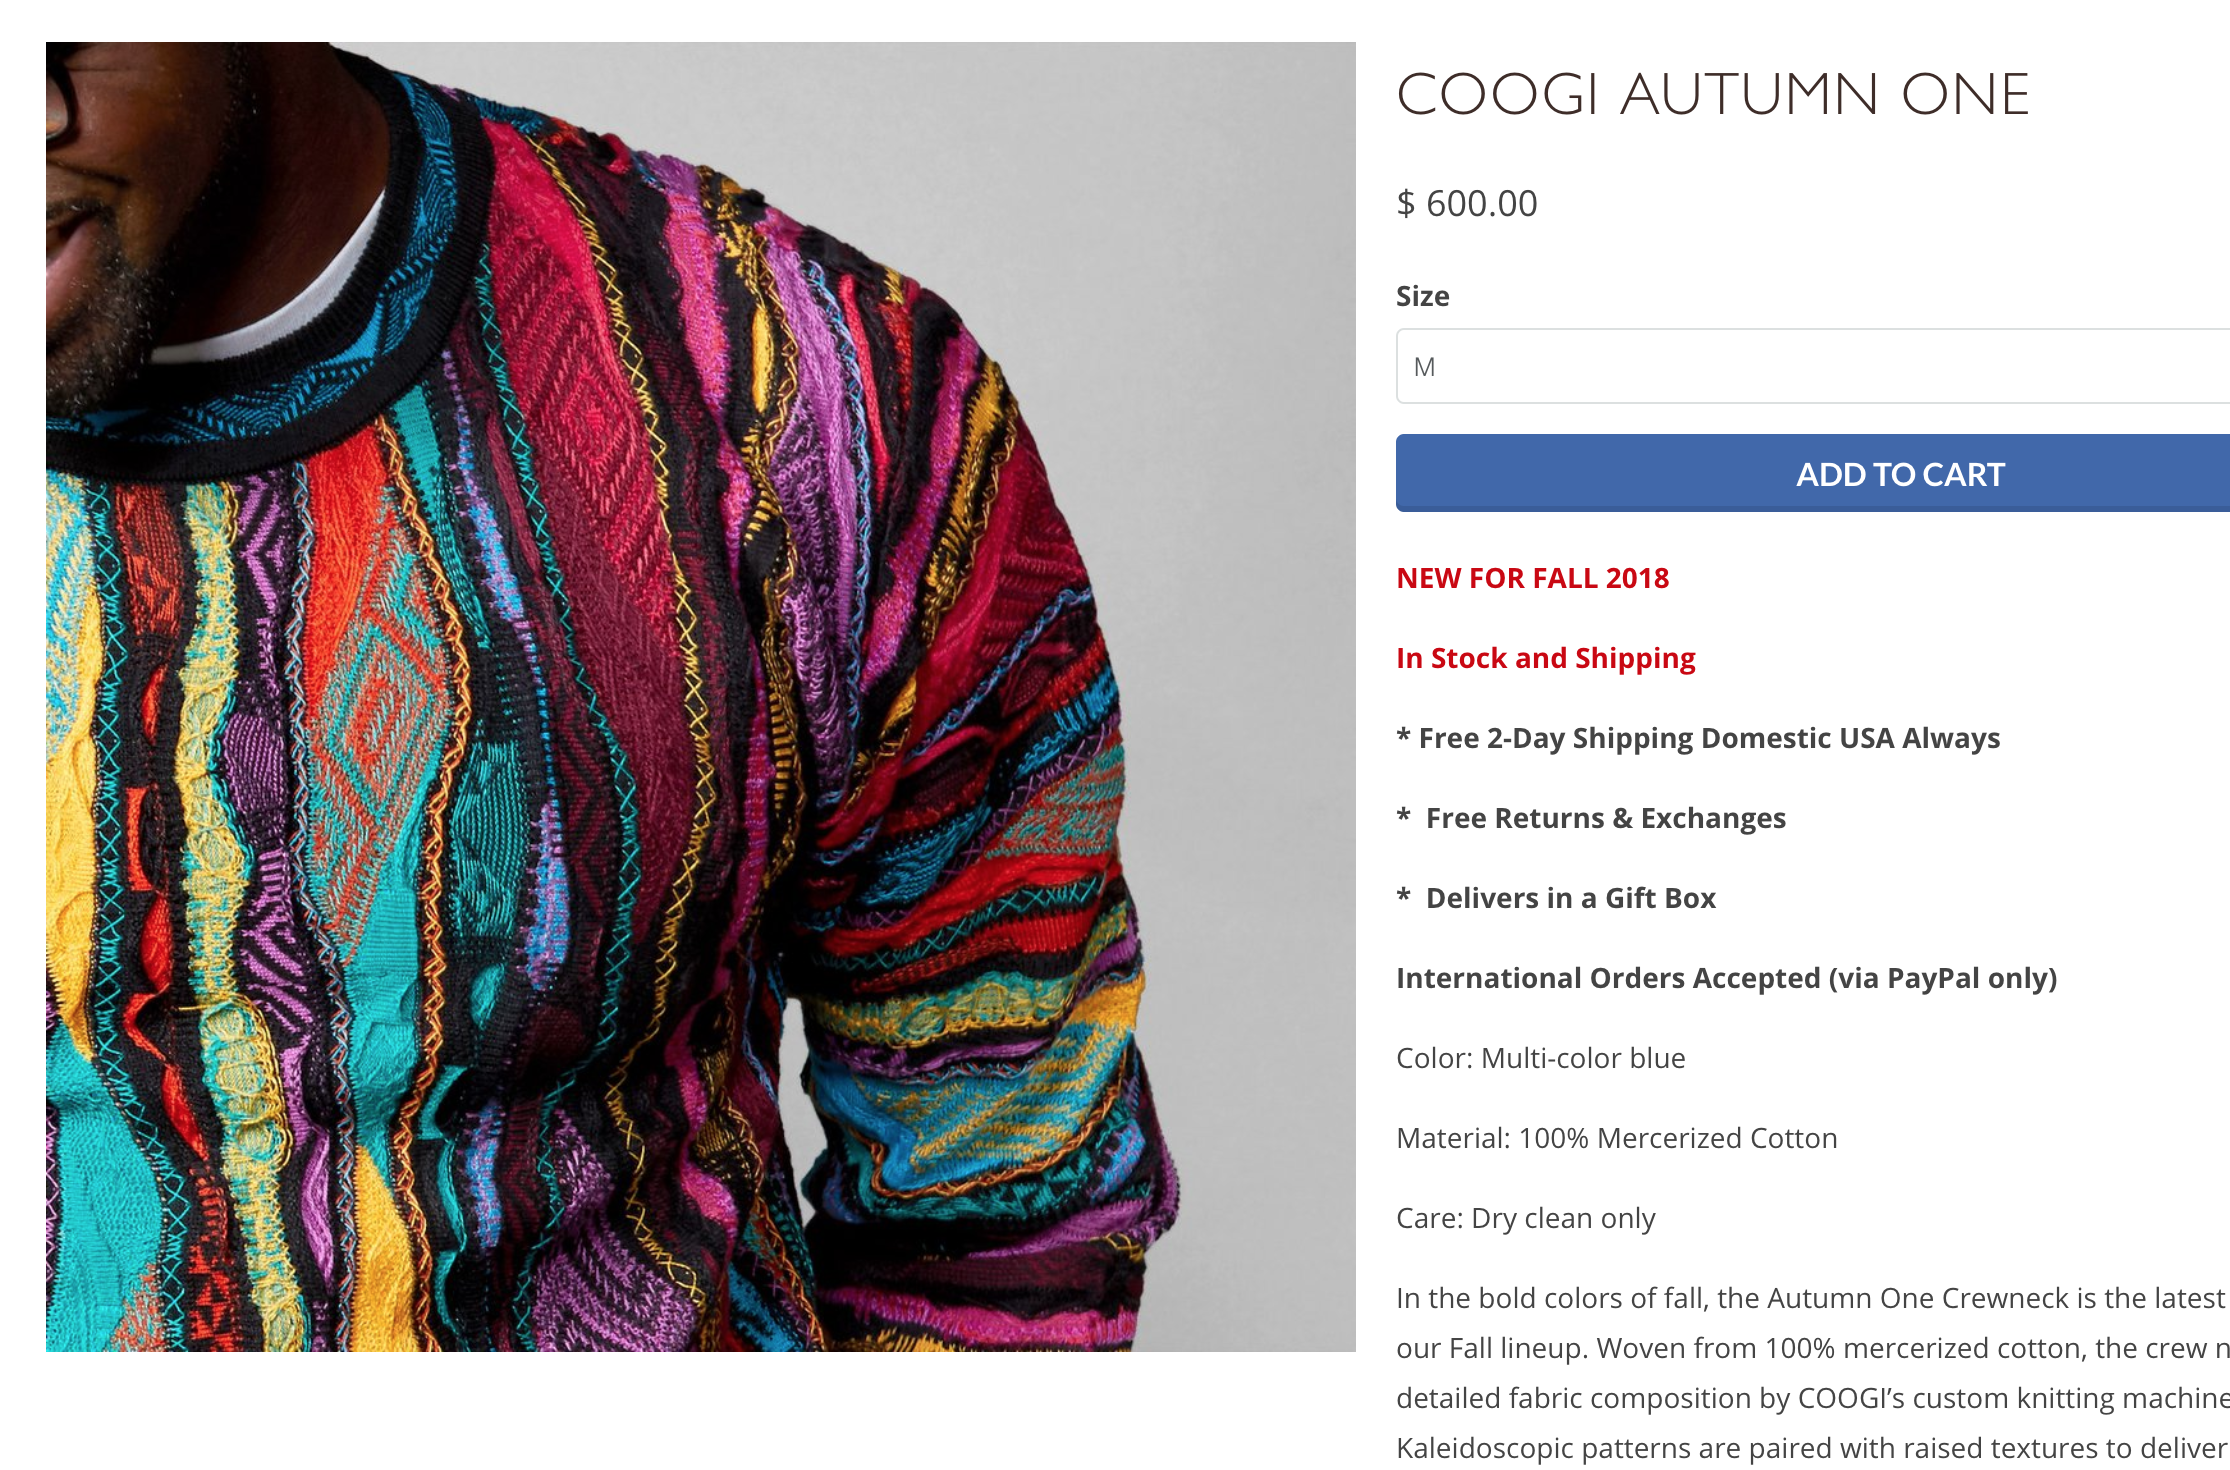Click the ADD TO CART button
Screen dimensions: 2230x1470
click(1812, 473)
